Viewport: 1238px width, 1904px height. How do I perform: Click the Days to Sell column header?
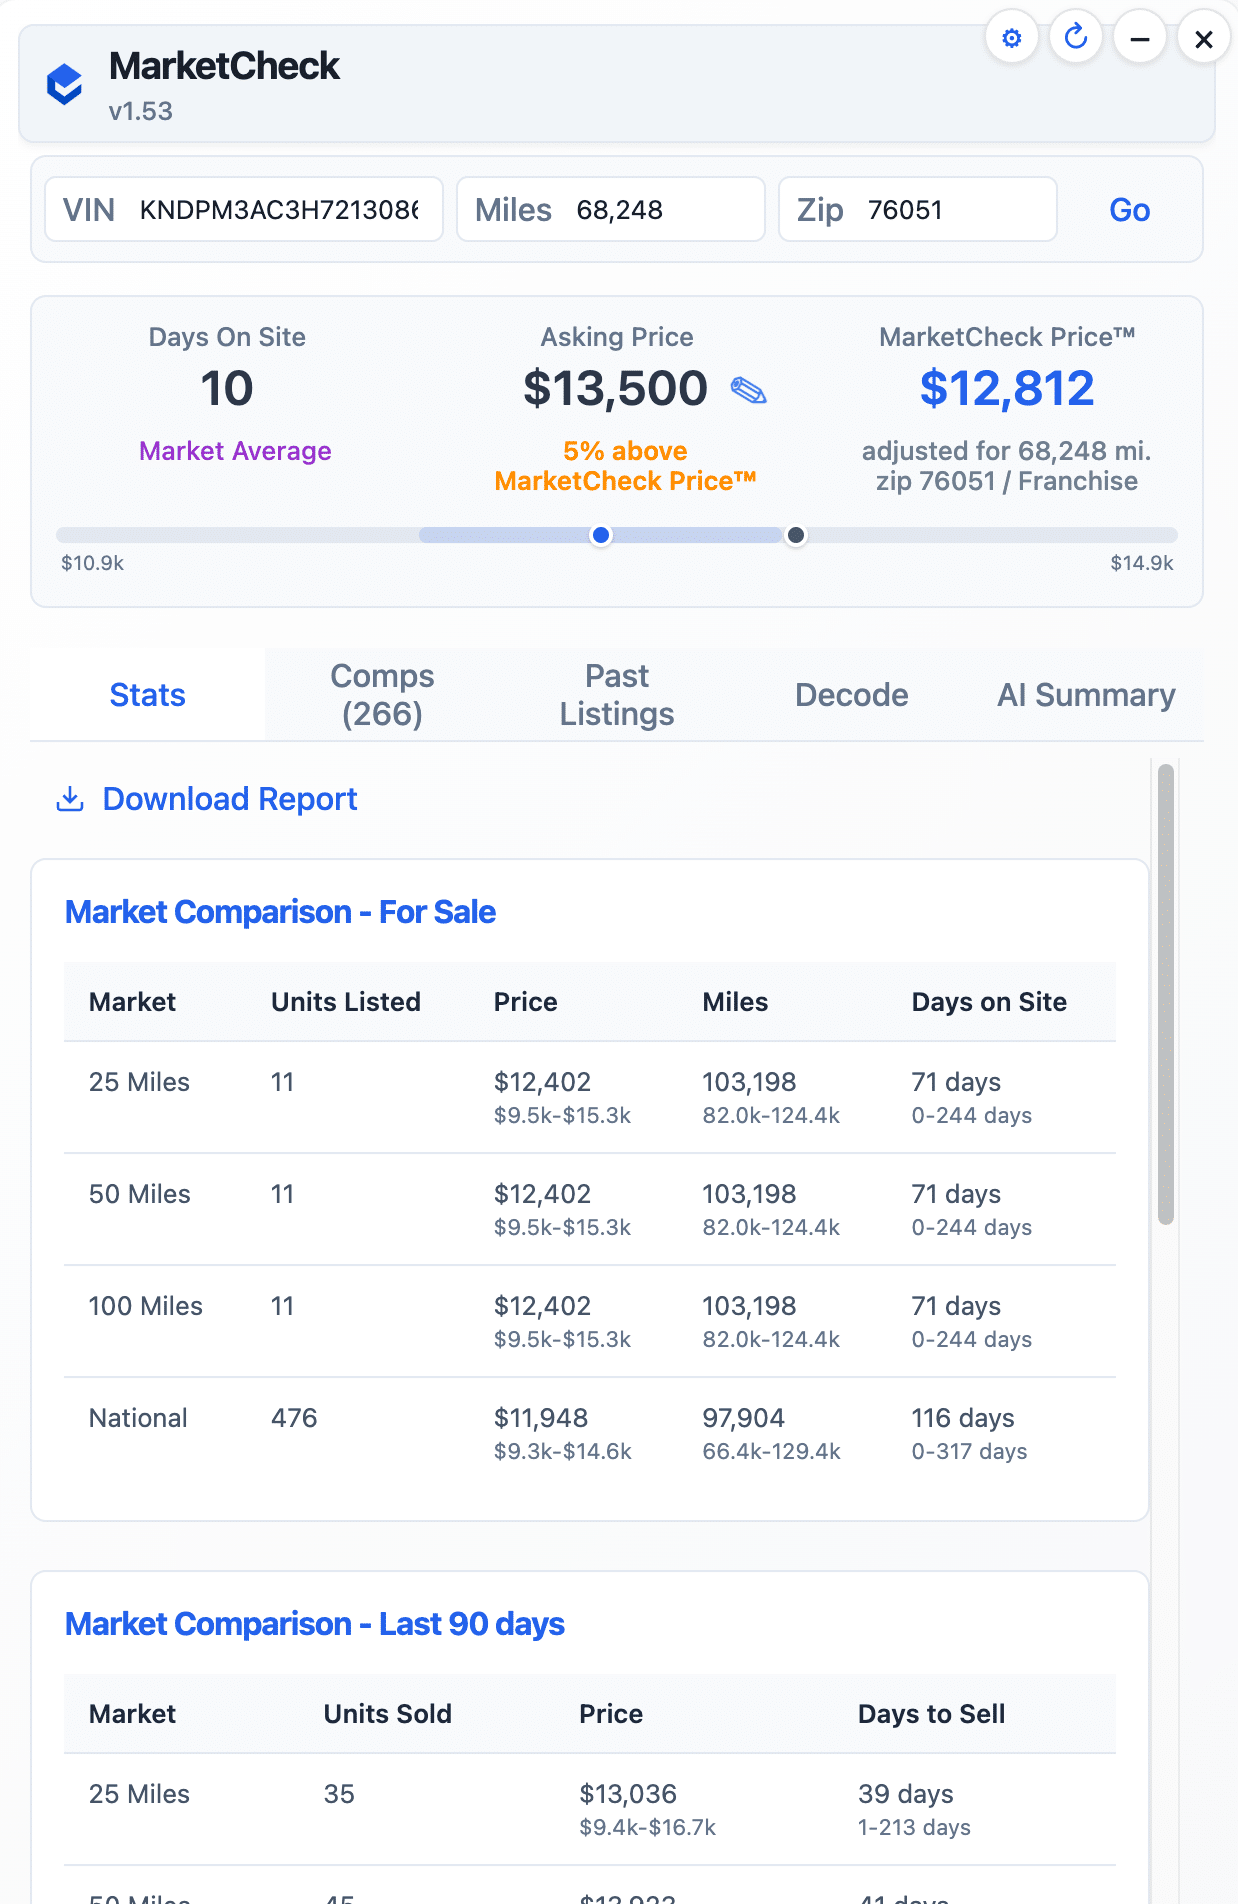pyautogui.click(x=932, y=1714)
